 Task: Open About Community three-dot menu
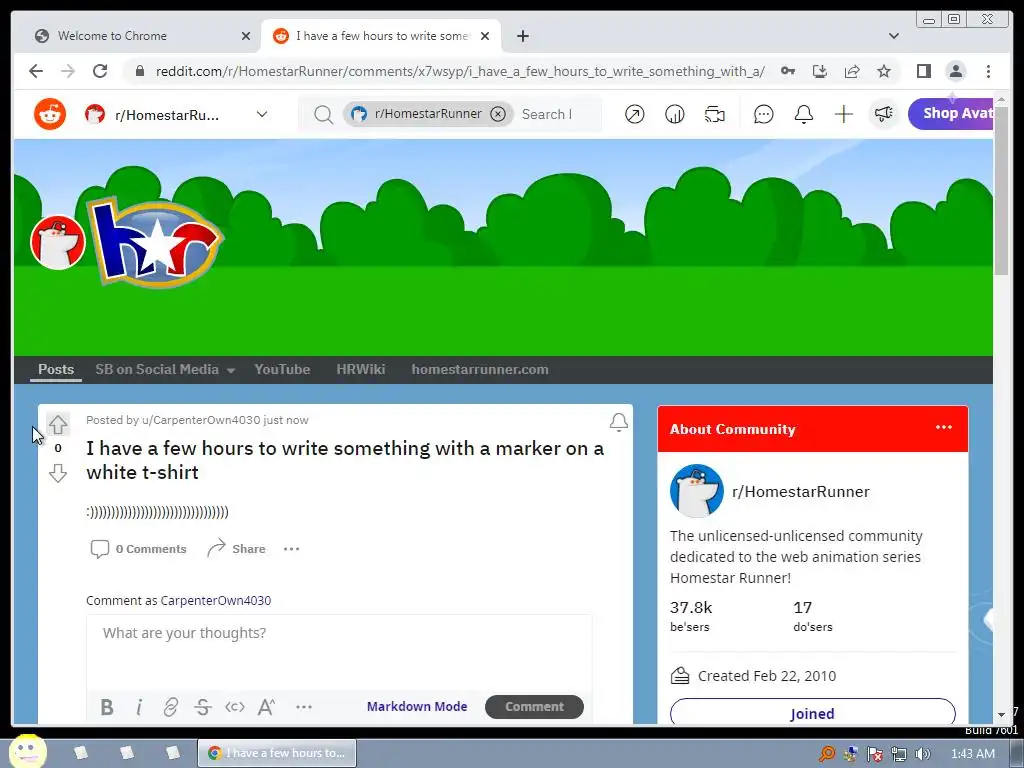[x=944, y=427]
